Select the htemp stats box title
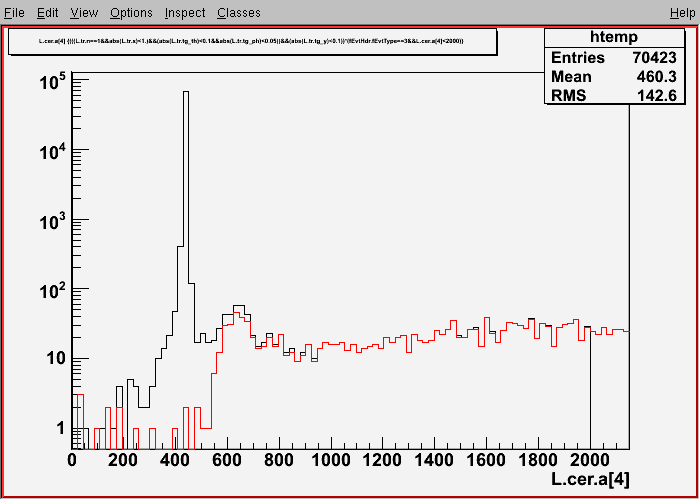700x500 pixels. click(614, 38)
